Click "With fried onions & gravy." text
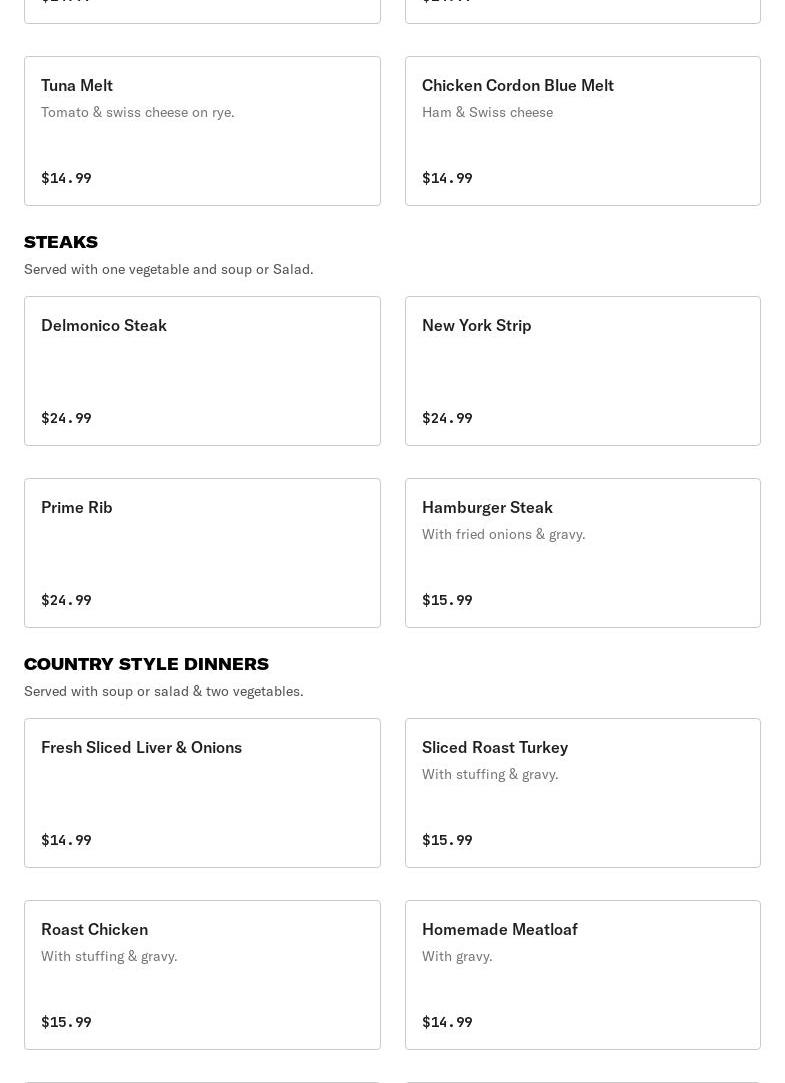 point(503,534)
